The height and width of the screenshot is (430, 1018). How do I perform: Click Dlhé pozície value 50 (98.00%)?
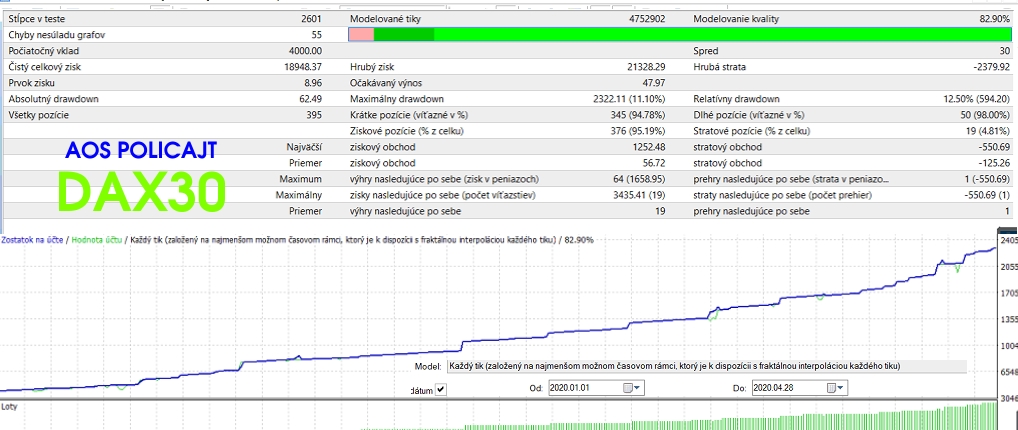(x=985, y=115)
